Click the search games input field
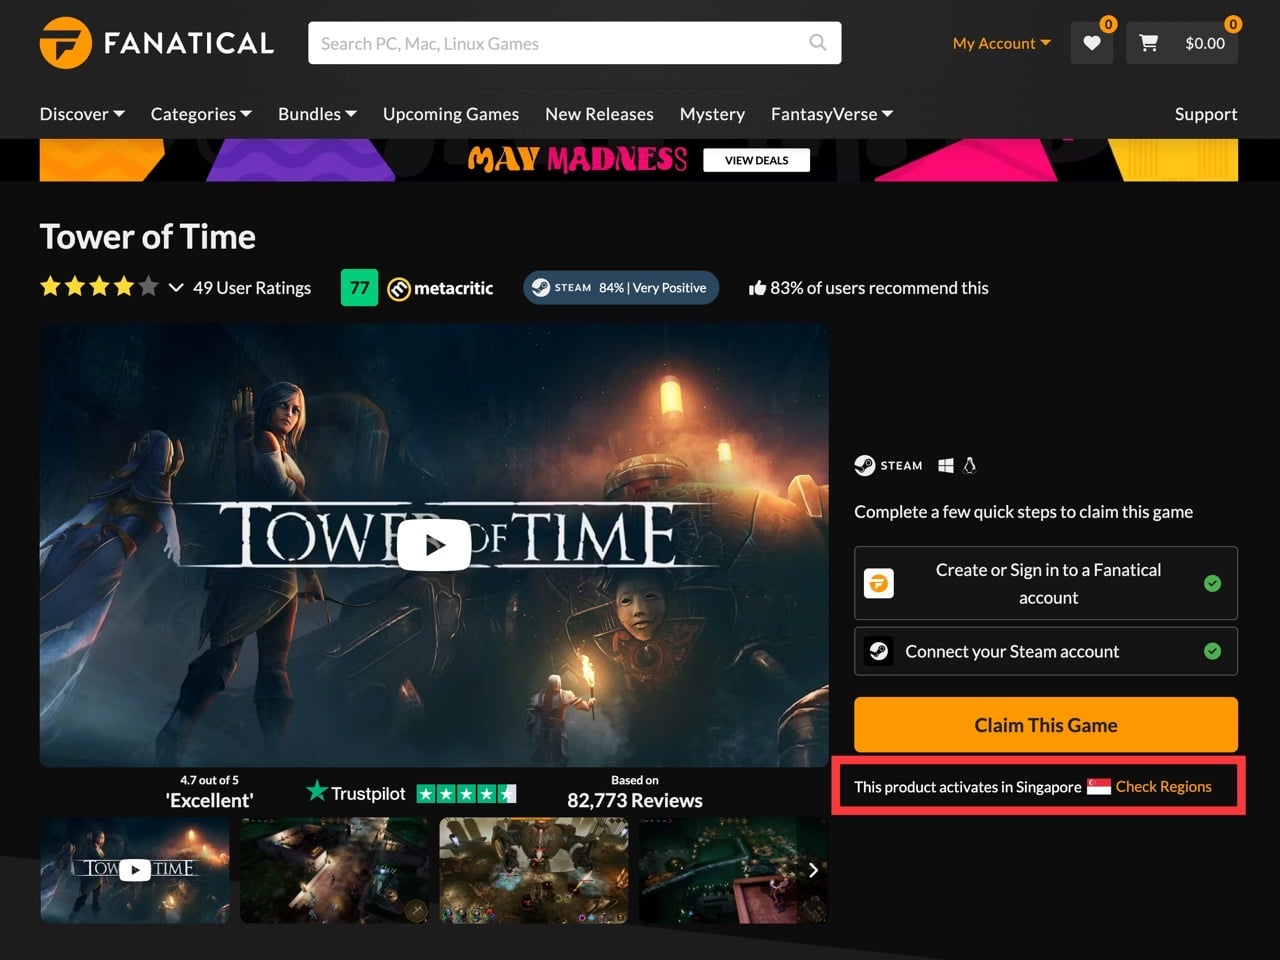Screen dimensions: 1280x960 (575, 43)
